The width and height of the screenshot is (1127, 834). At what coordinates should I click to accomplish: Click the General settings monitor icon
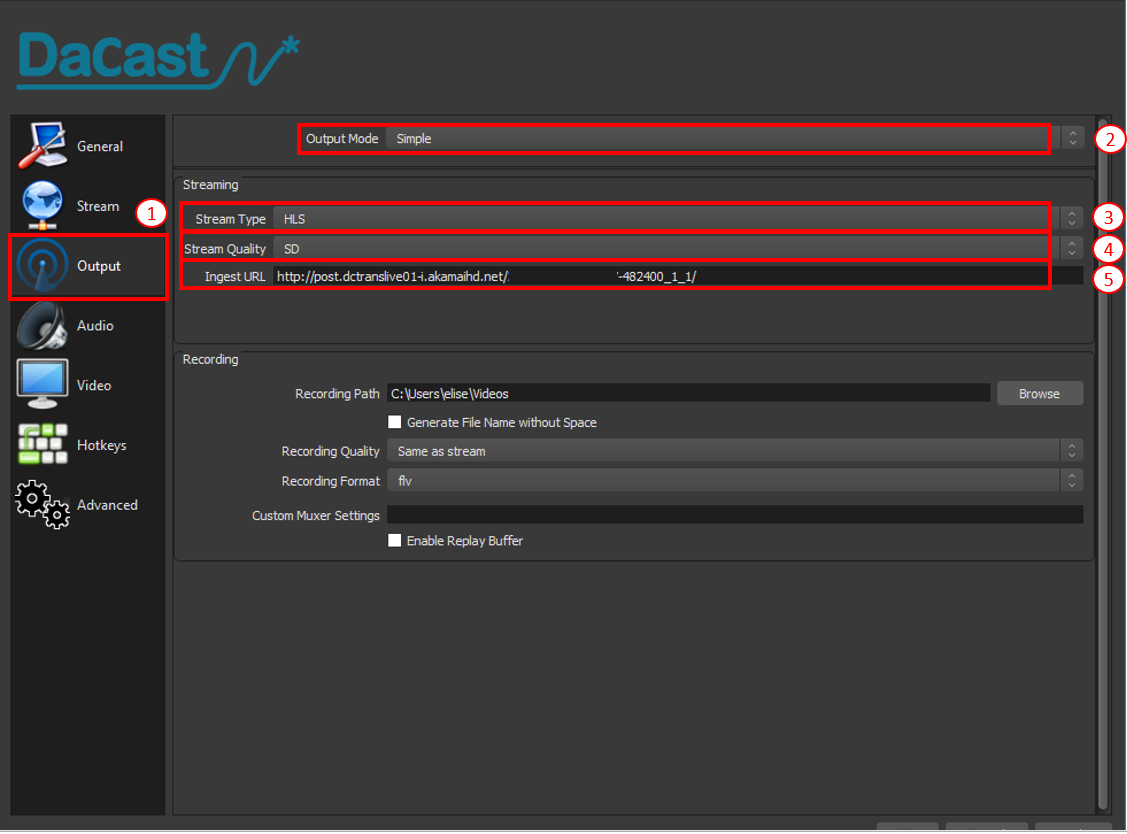click(42, 145)
